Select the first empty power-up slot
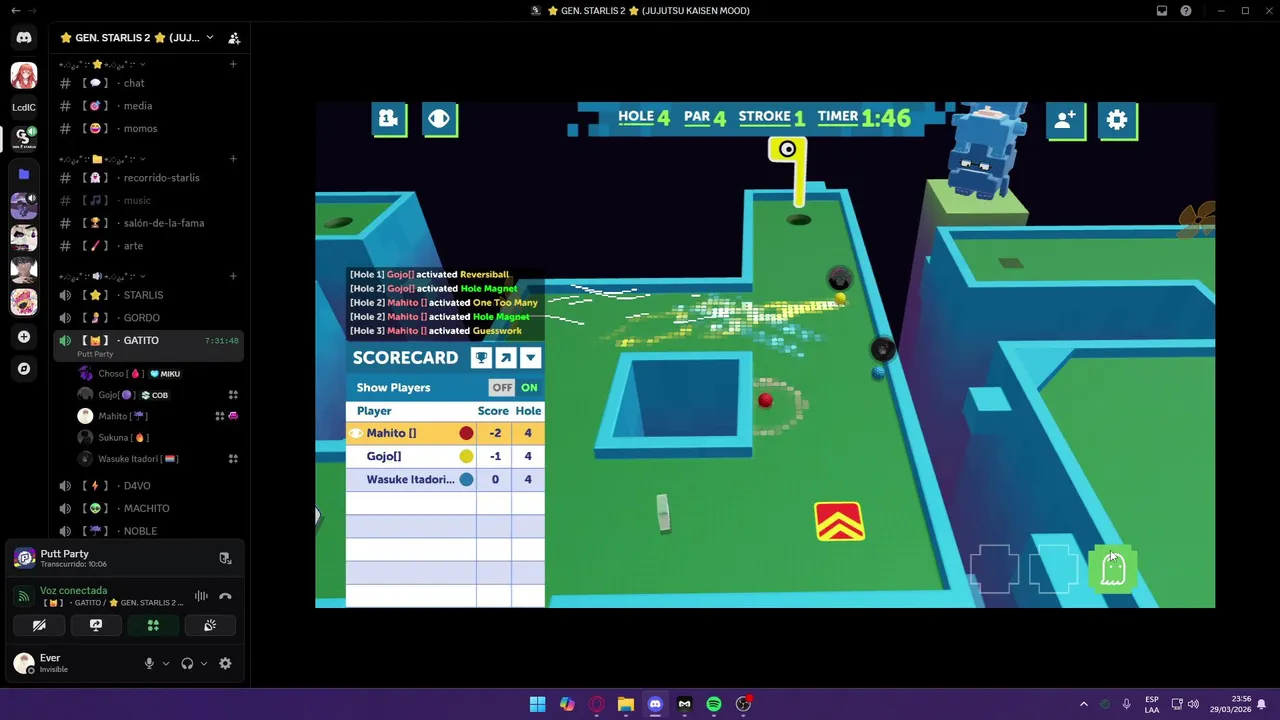 coord(994,569)
